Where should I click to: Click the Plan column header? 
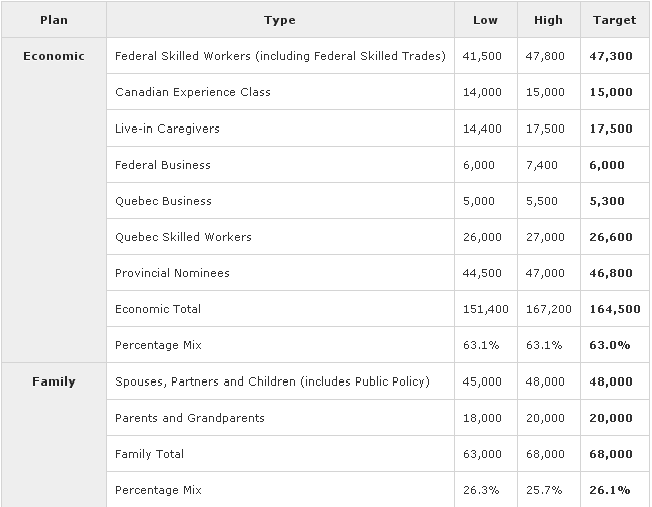click(54, 20)
